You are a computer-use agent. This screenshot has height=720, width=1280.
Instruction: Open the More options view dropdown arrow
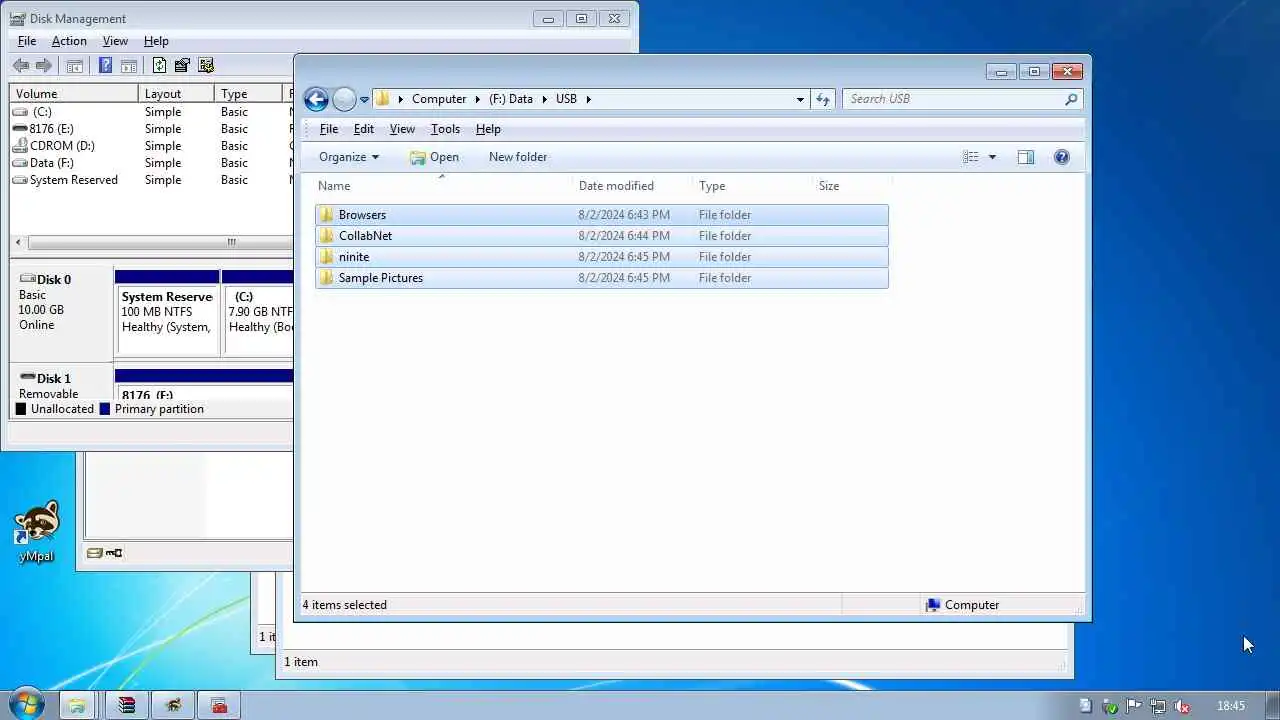[992, 157]
